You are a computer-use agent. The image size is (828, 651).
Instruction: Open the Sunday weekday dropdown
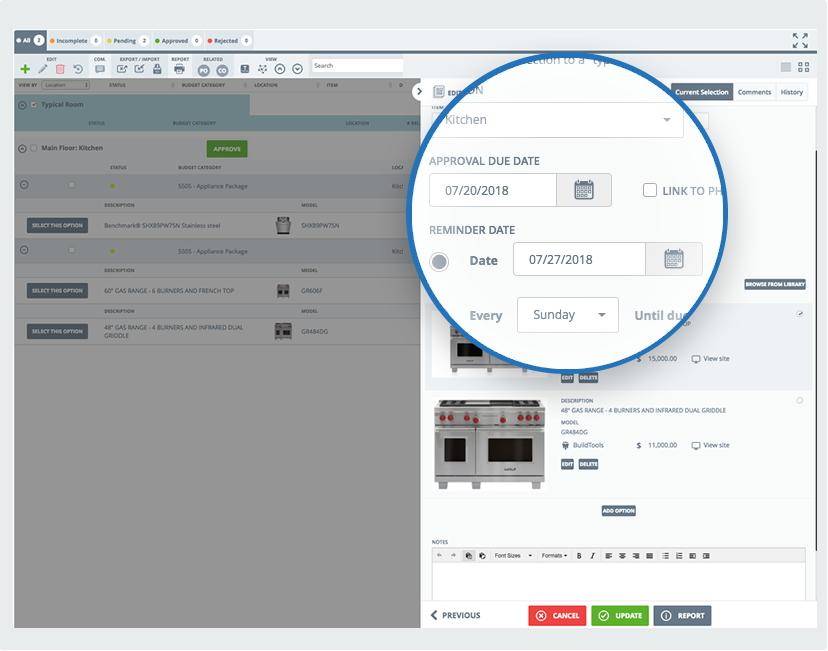[567, 315]
